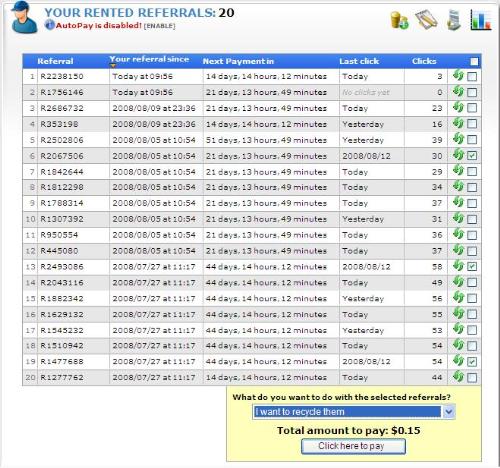Check the box for referral R1277762
This screenshot has height=468, width=500.
[x=472, y=378]
